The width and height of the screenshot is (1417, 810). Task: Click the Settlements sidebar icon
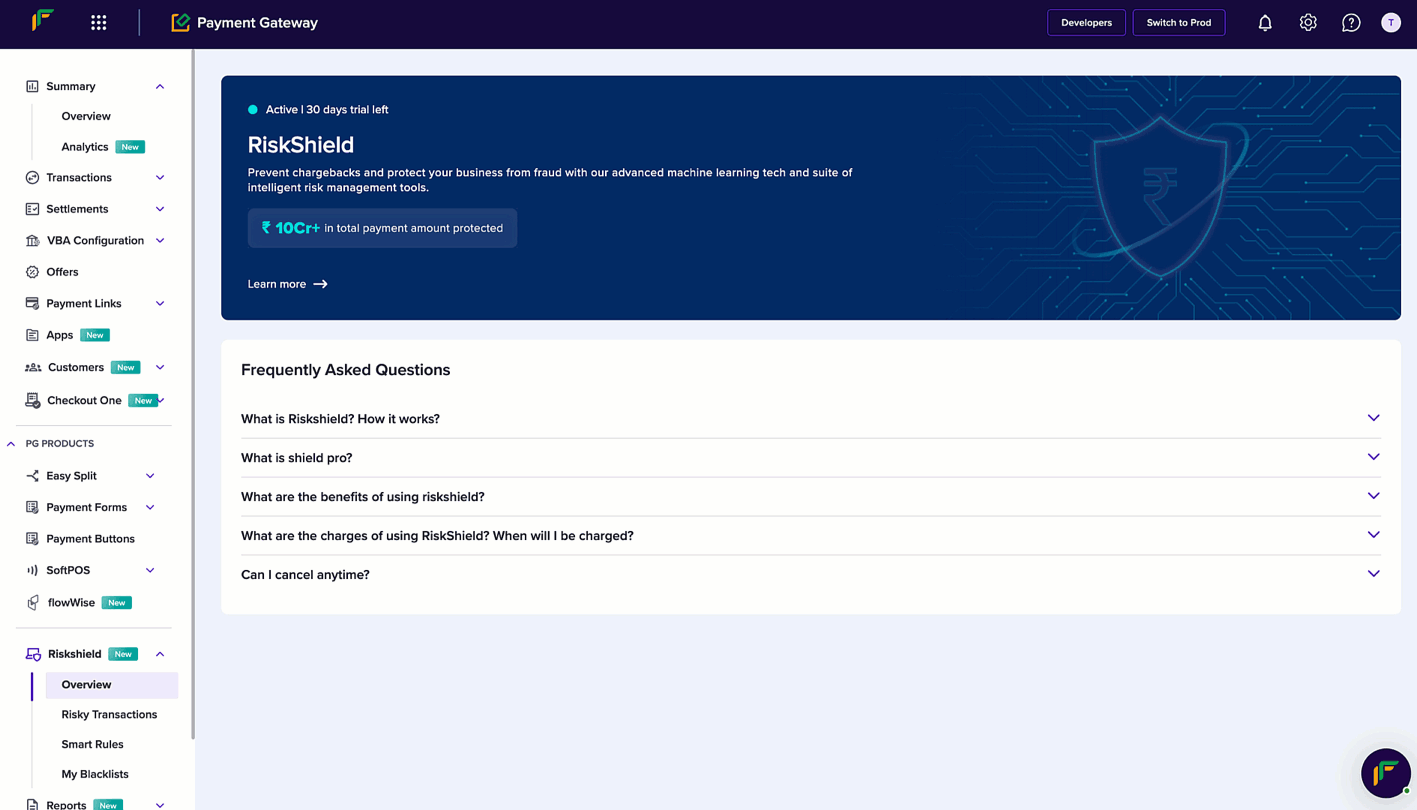pyautogui.click(x=32, y=209)
